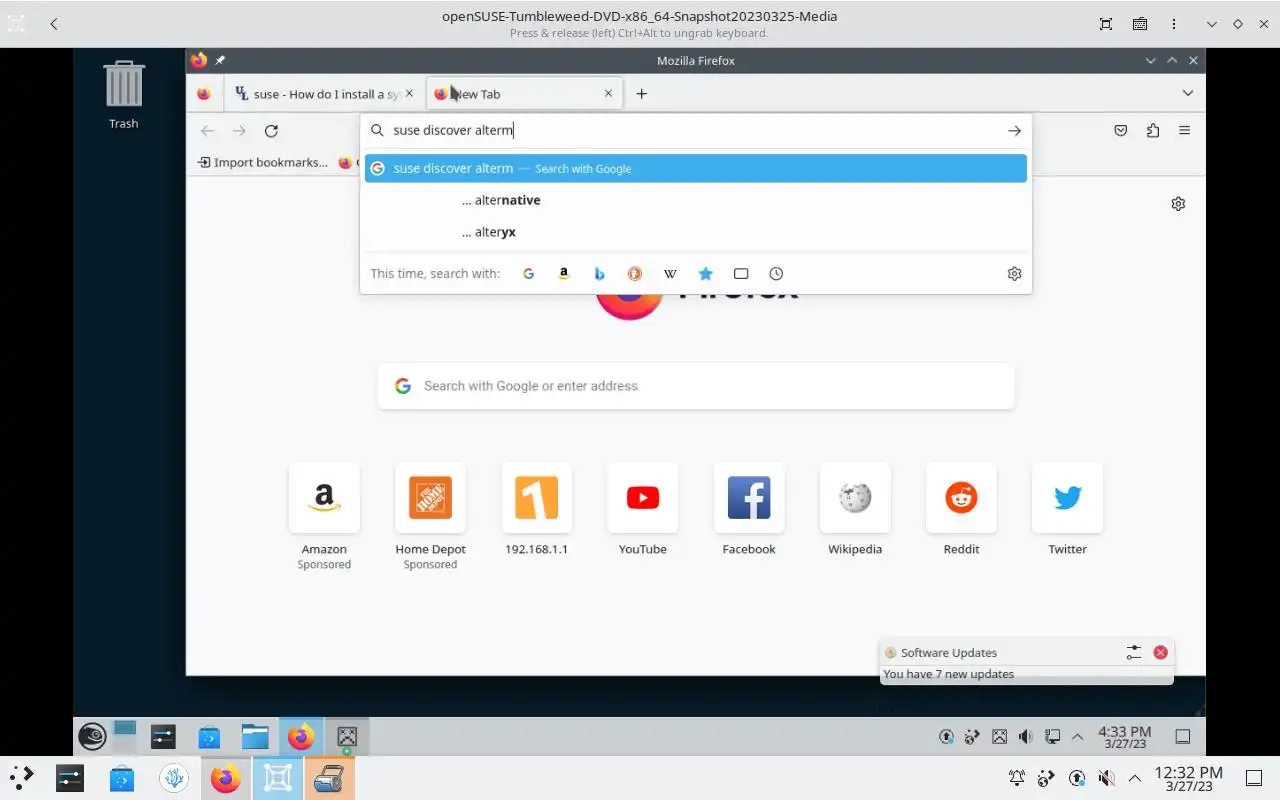Viewport: 1280px width, 800px height.
Task: Configure Software Updates notification settings icon
Action: 1133,652
